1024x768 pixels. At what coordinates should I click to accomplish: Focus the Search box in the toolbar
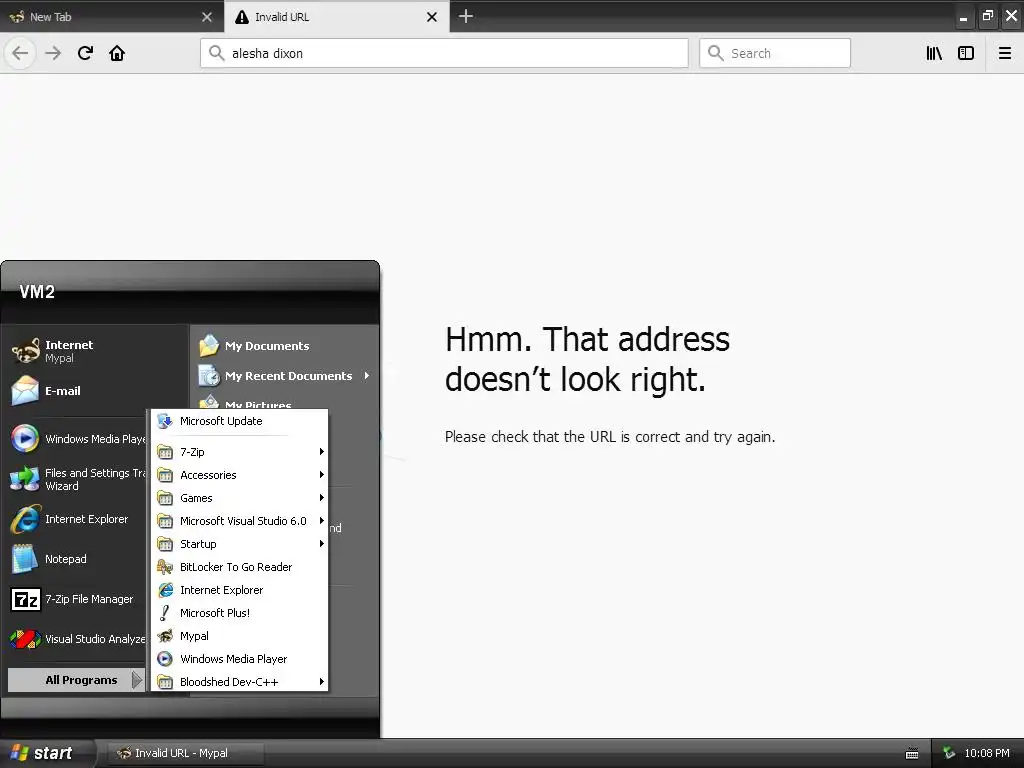pyautogui.click(x=775, y=53)
